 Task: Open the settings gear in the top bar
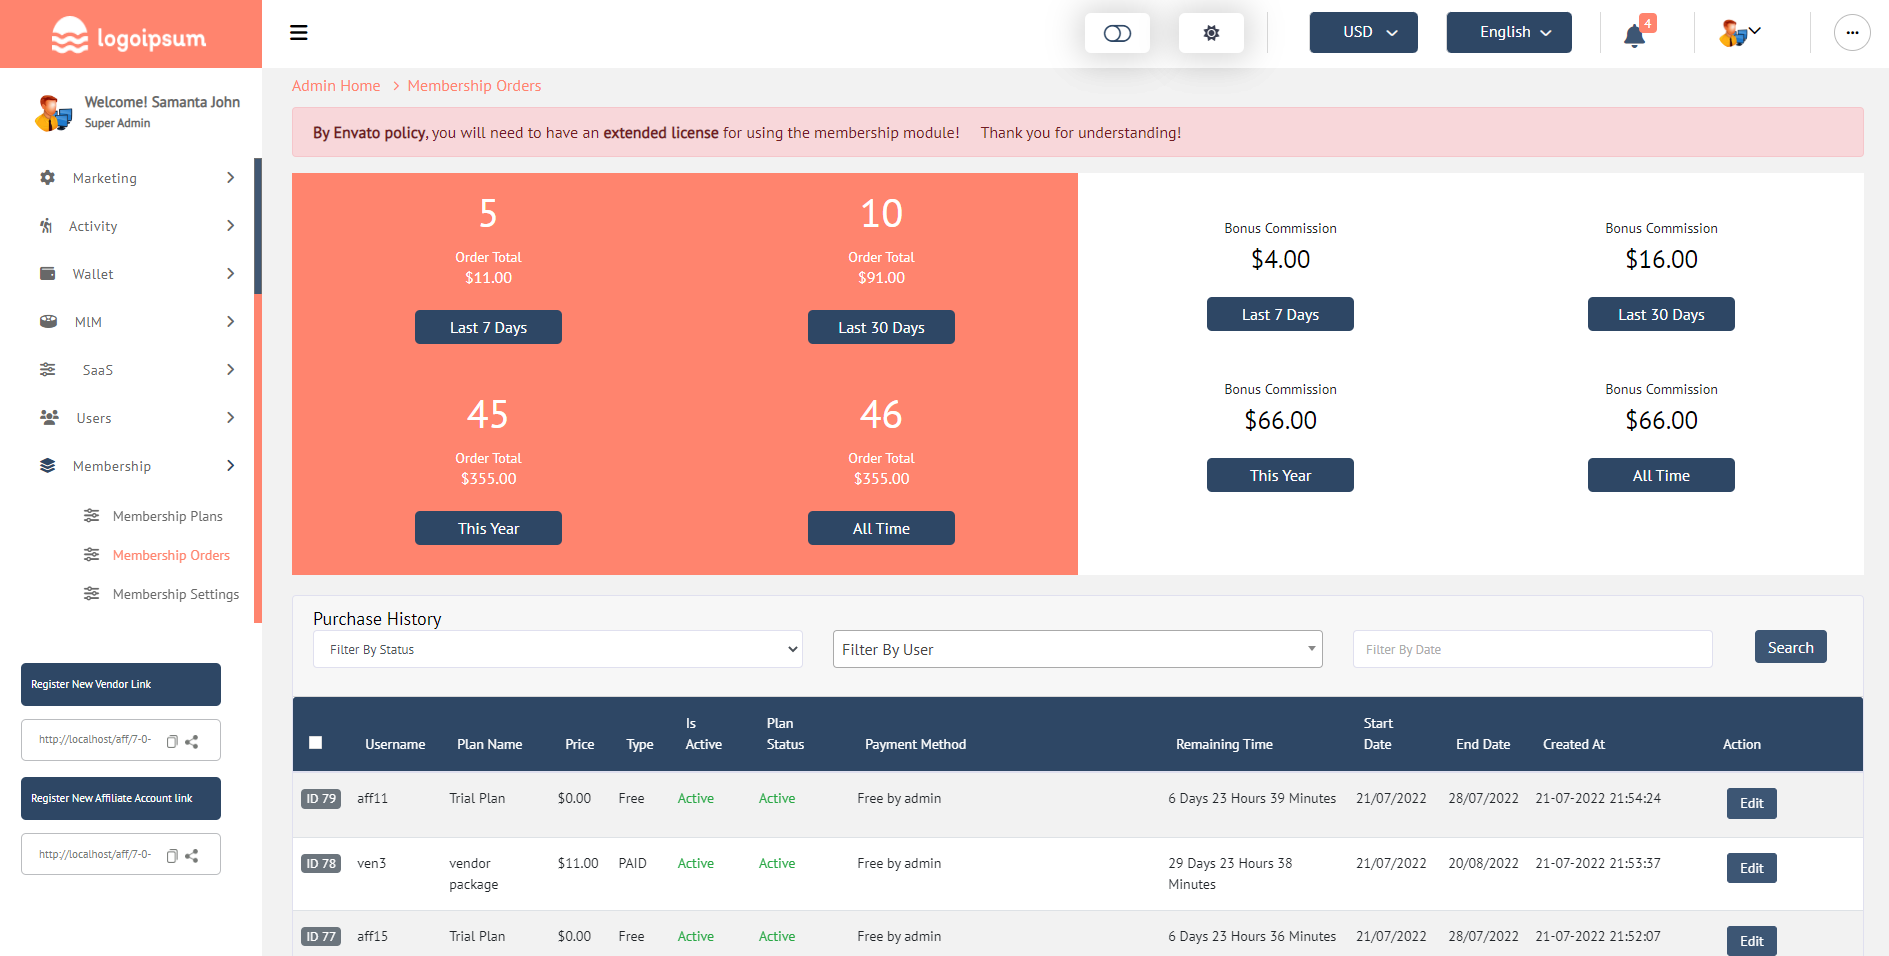1211,32
